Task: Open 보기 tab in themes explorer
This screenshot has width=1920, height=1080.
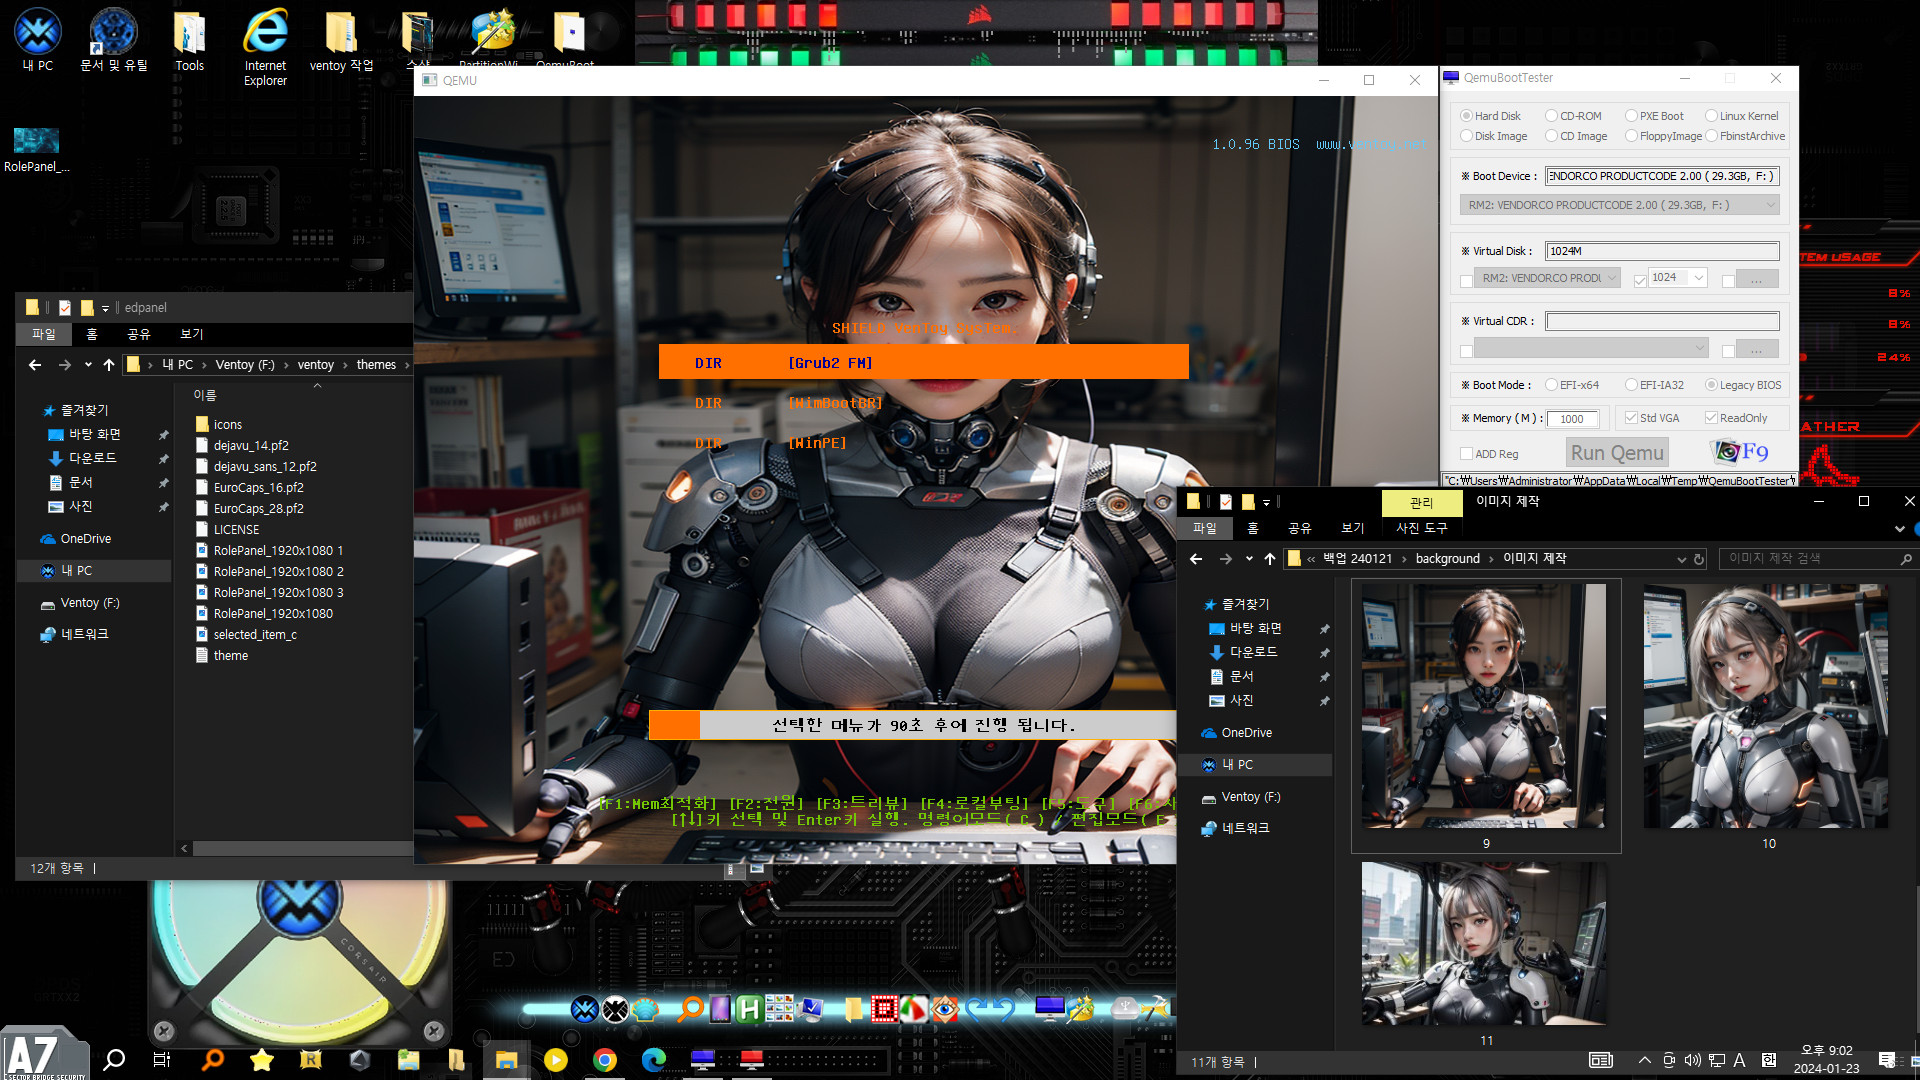Action: [x=191, y=334]
